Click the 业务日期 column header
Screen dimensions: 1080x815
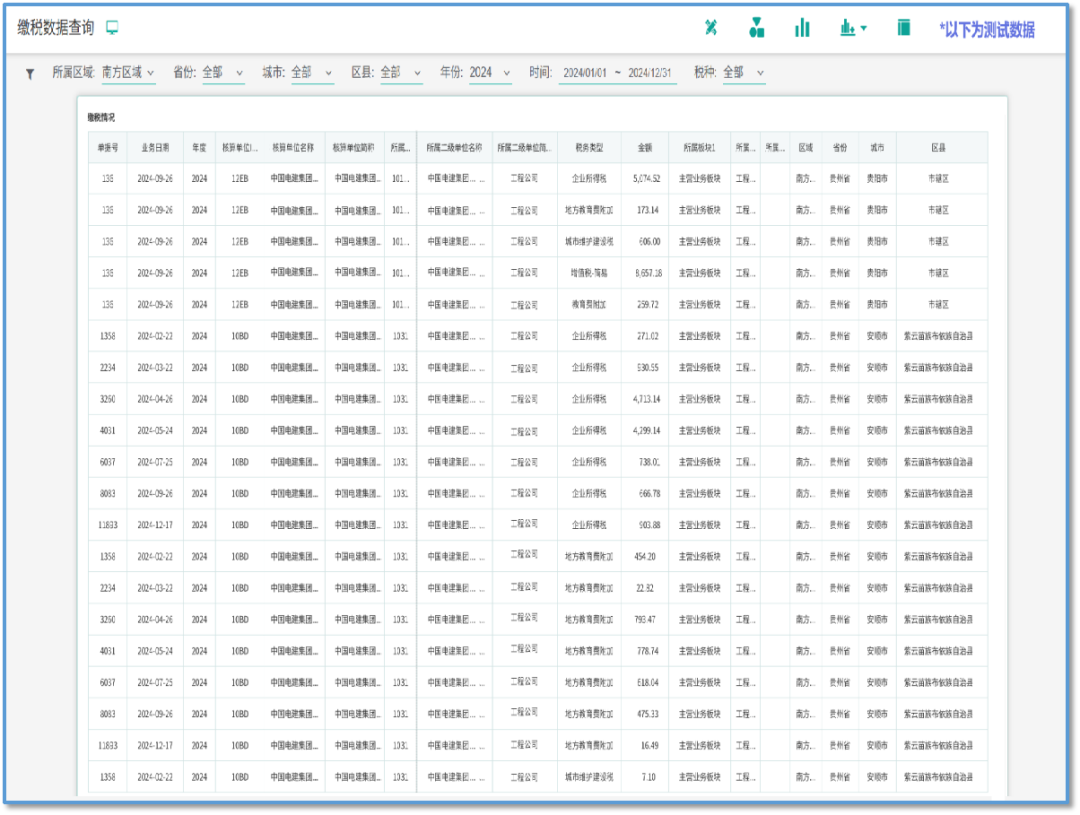pos(155,147)
